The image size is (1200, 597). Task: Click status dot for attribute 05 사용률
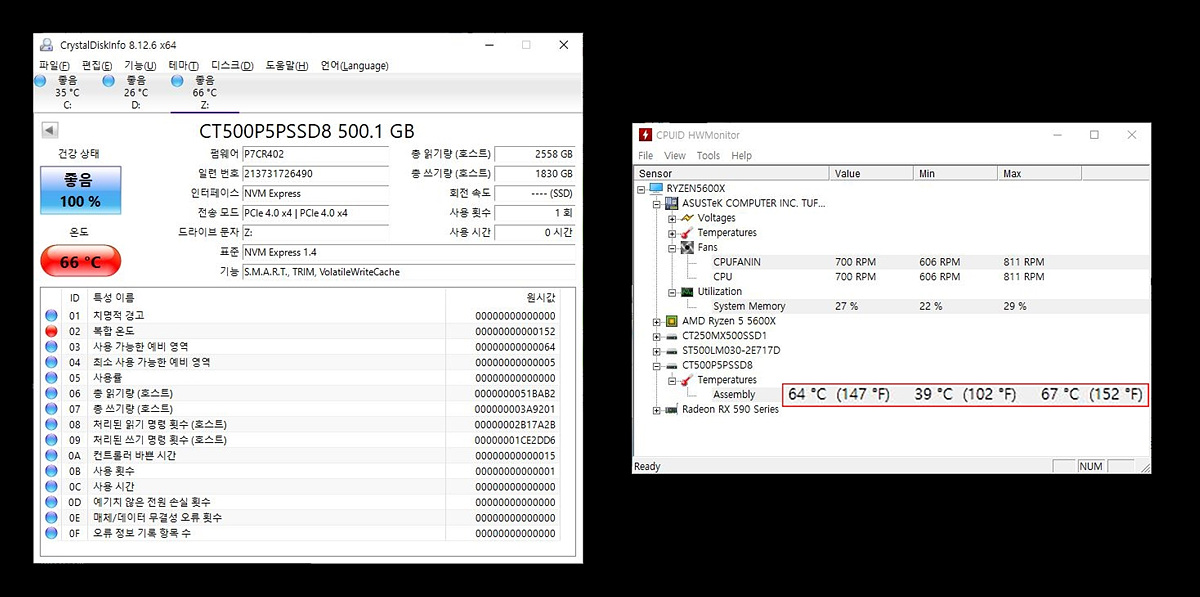coord(51,378)
